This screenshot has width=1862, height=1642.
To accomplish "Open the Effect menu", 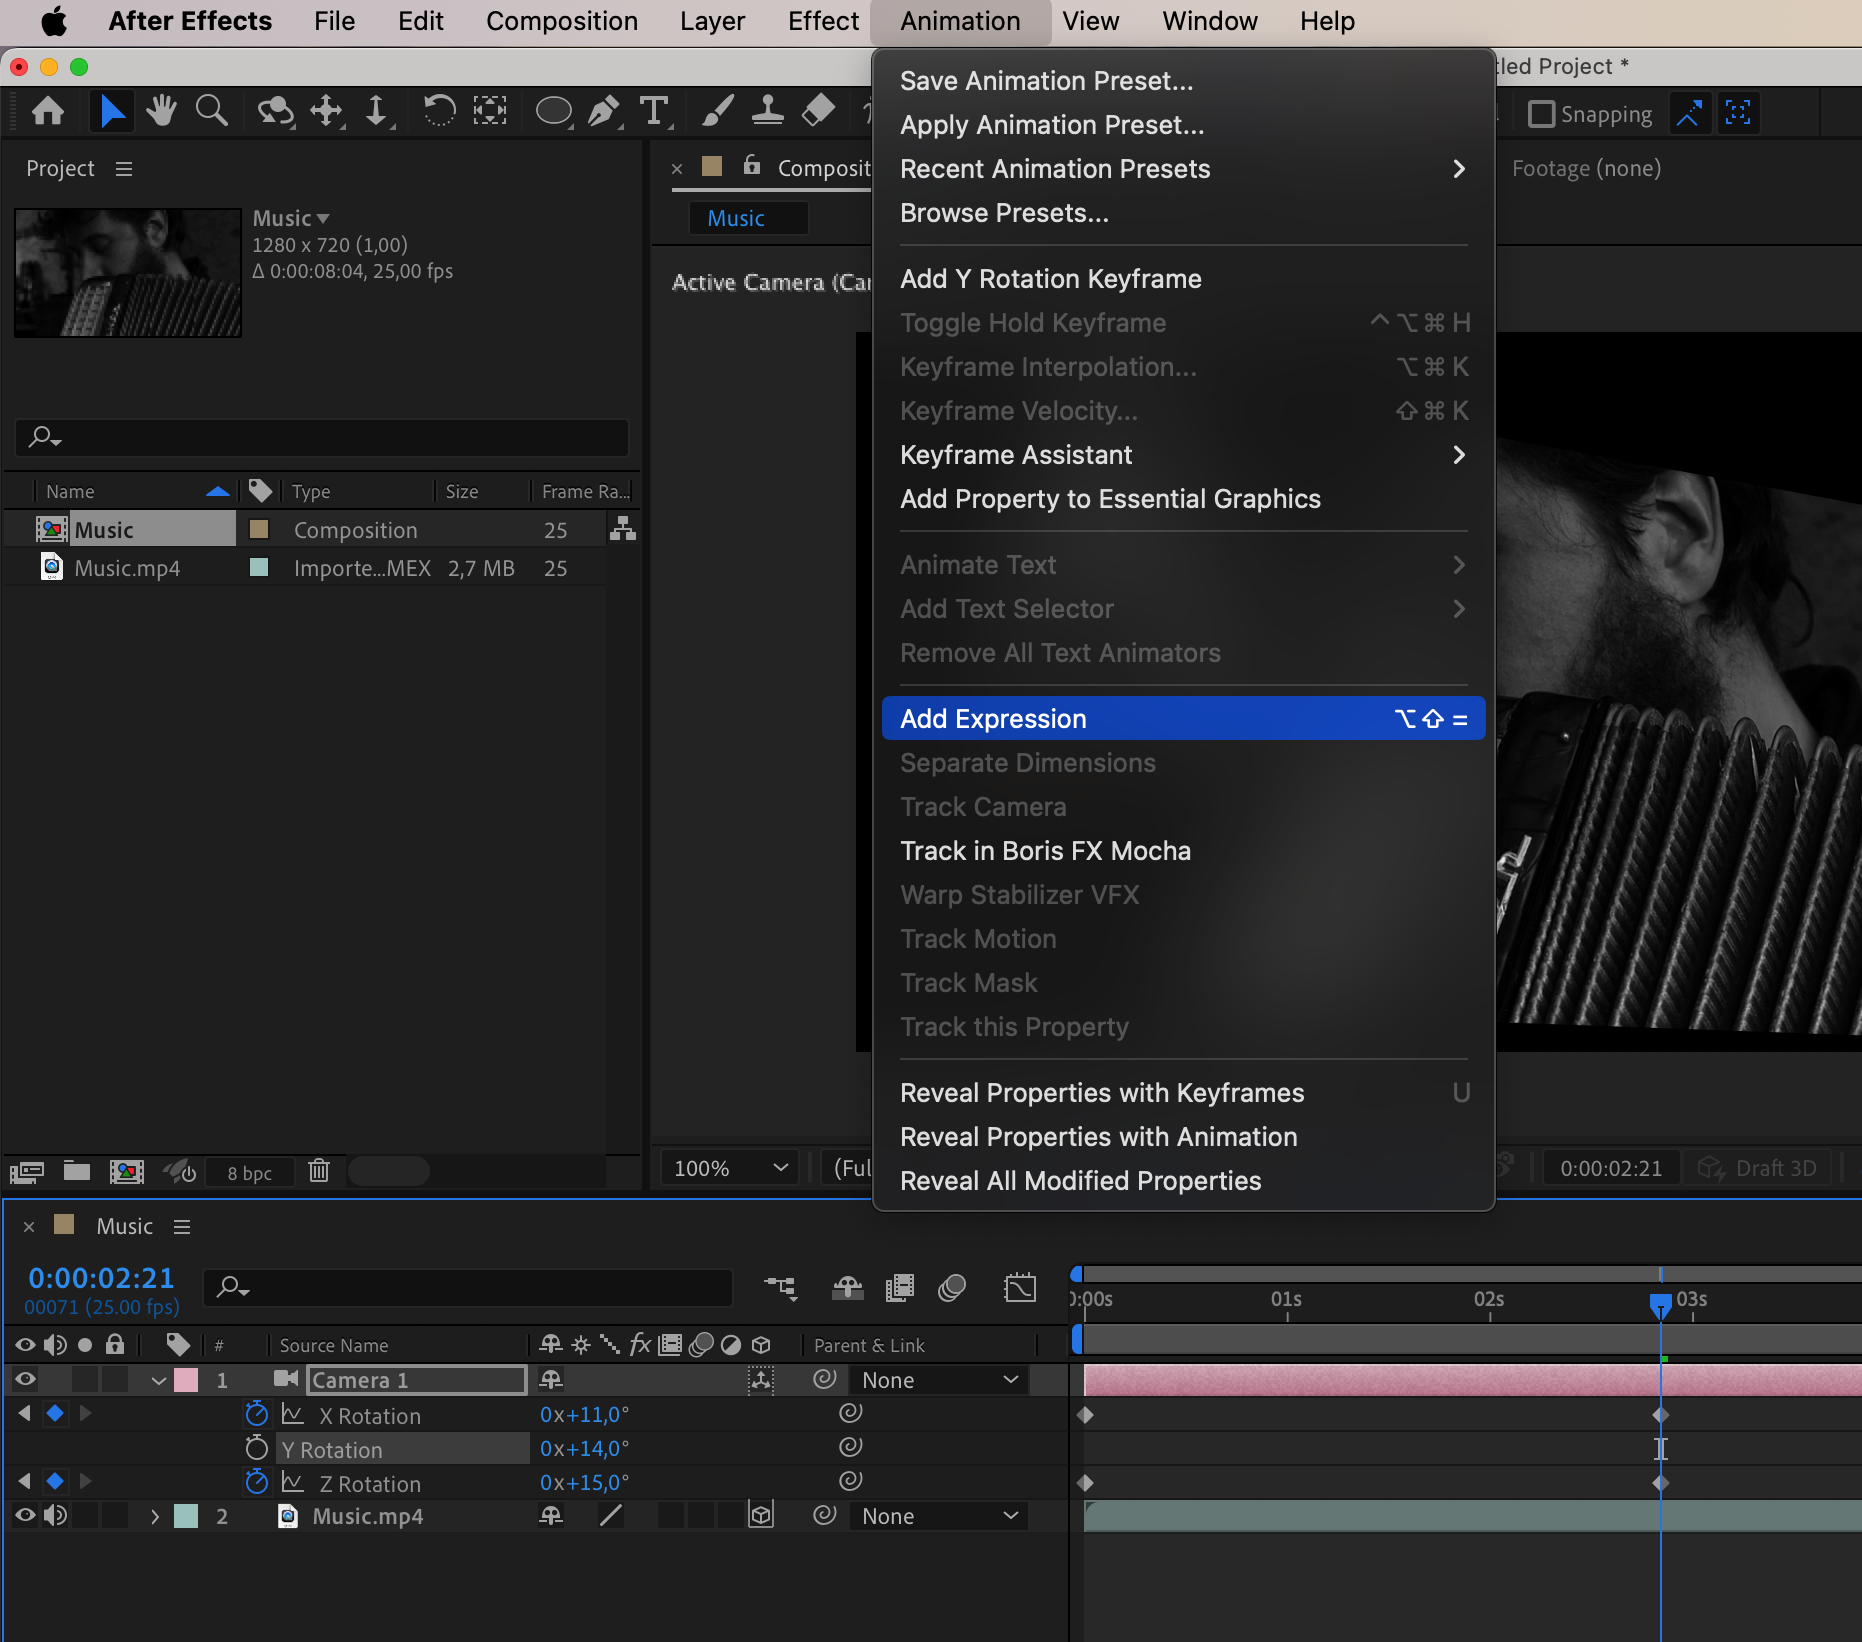I will point(822,22).
